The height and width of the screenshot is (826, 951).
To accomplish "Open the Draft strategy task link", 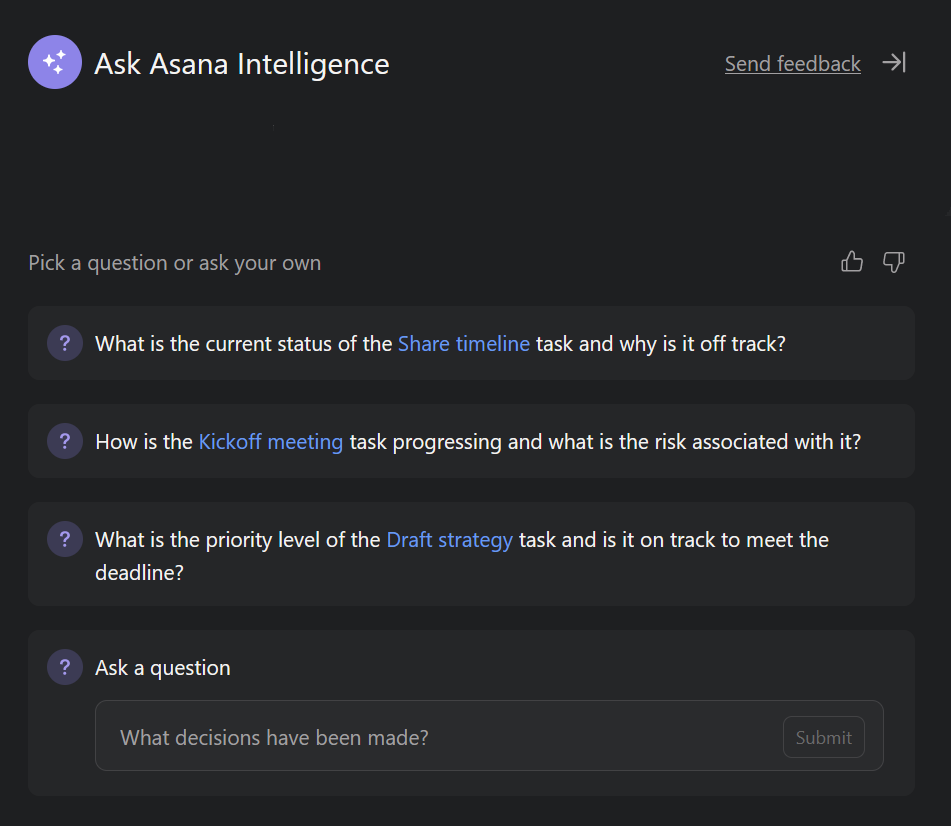I will pyautogui.click(x=449, y=540).
